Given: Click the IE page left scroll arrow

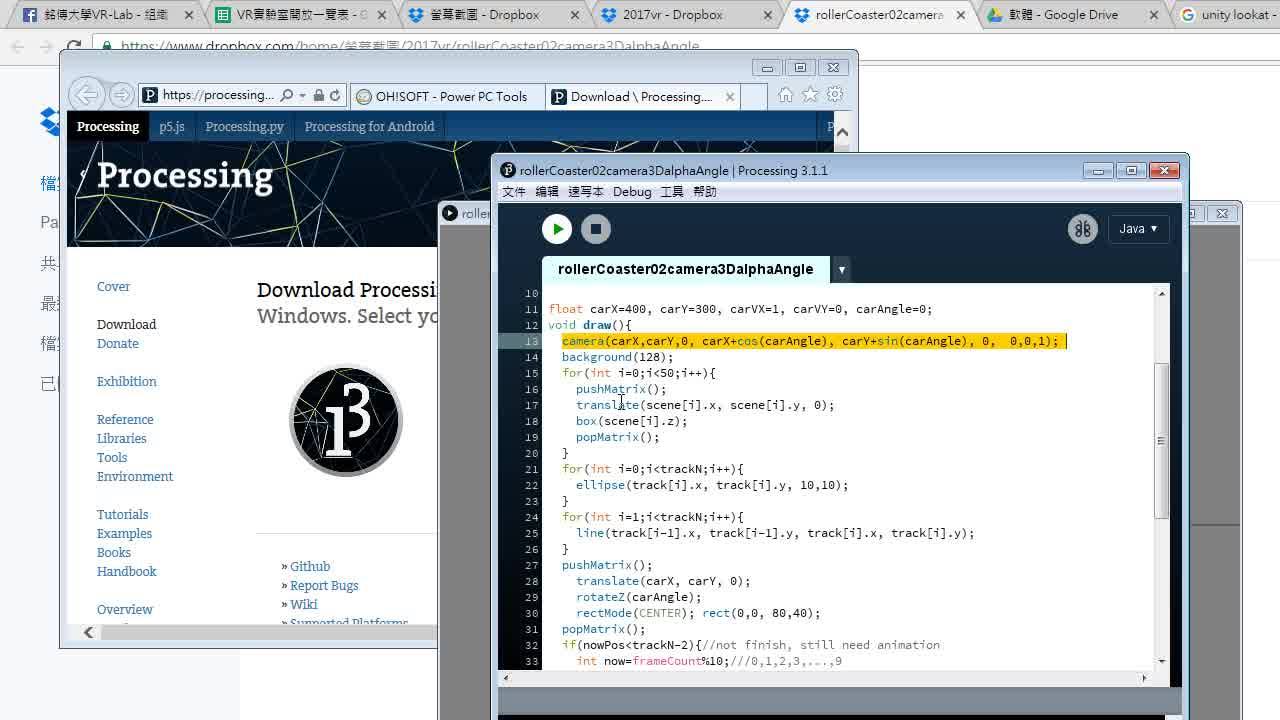Looking at the screenshot, I should tap(89, 632).
